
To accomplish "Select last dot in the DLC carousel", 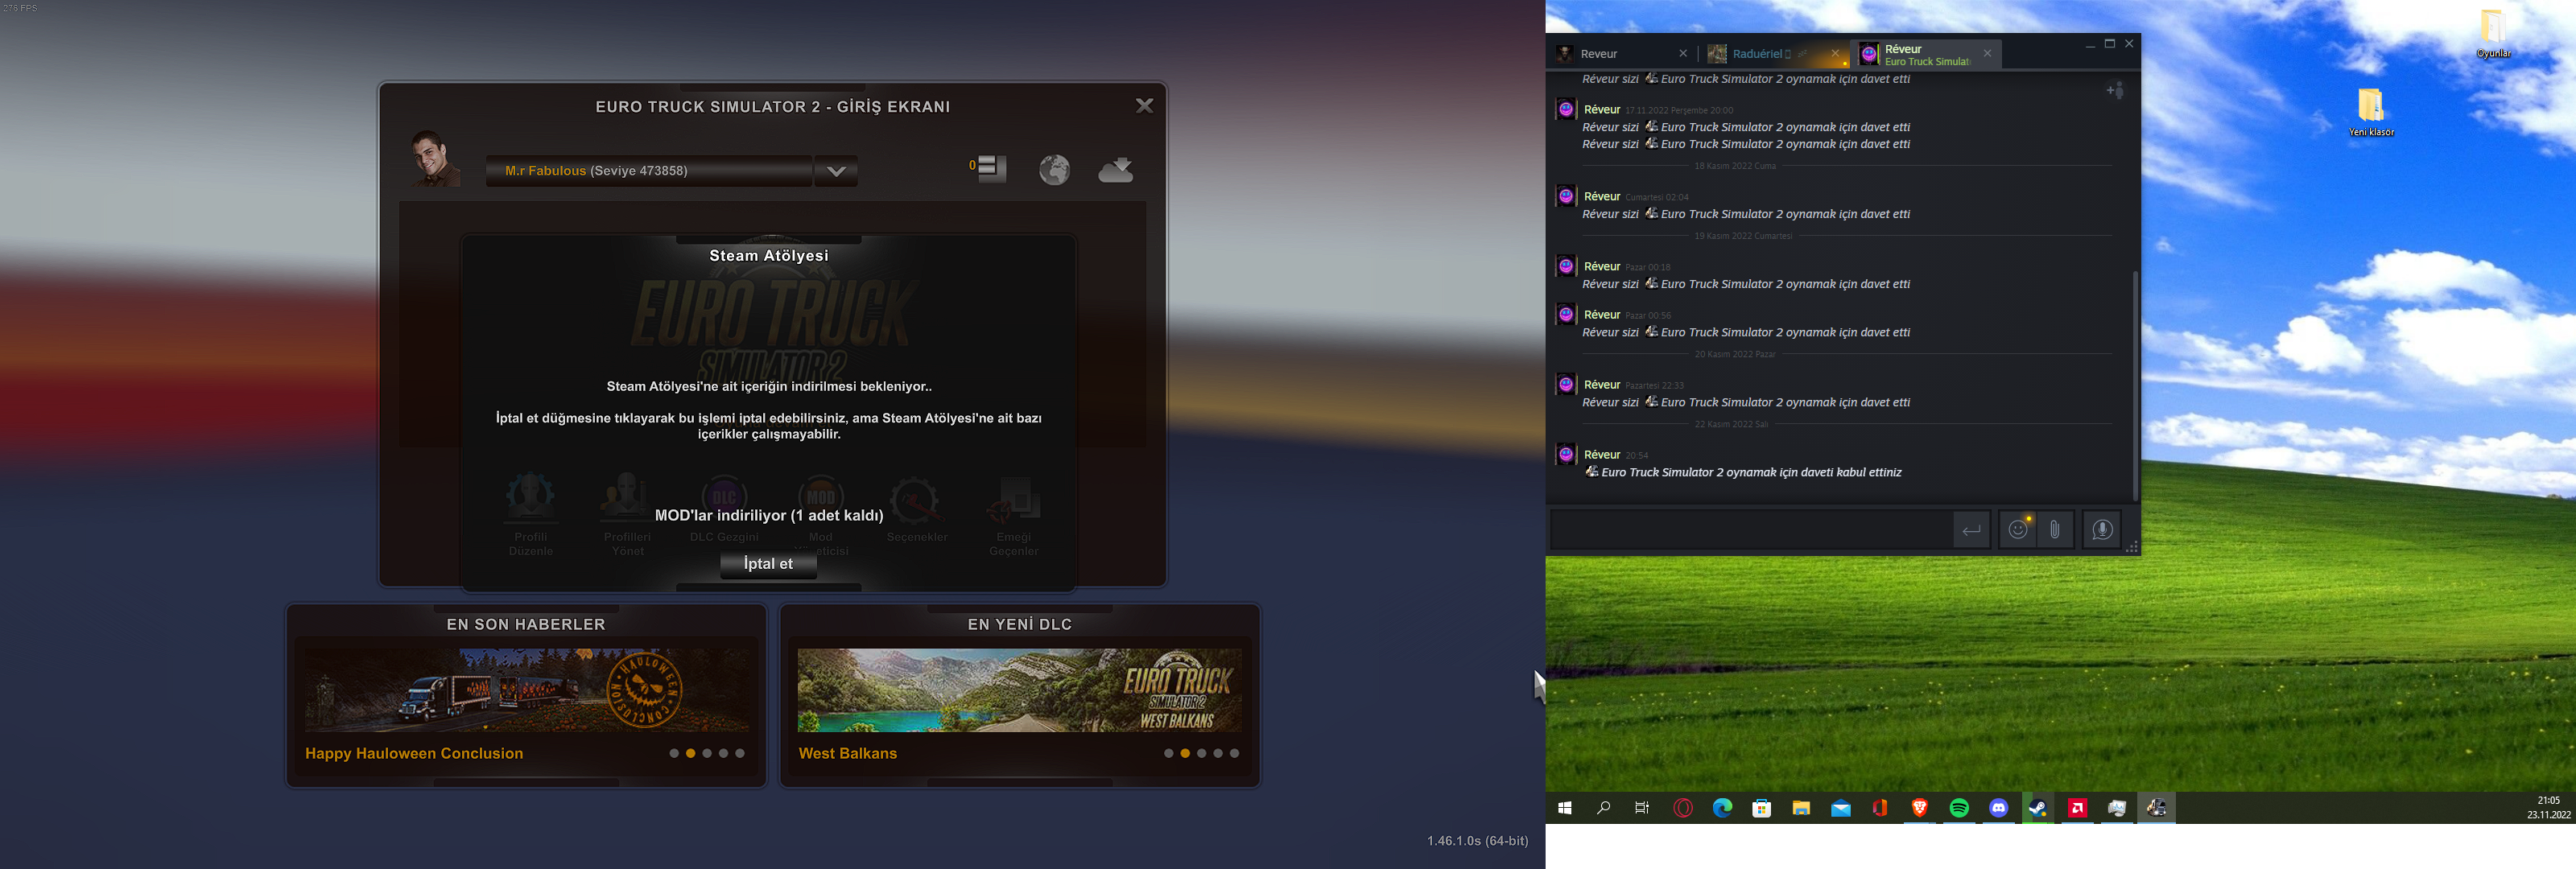I will tap(1235, 754).
